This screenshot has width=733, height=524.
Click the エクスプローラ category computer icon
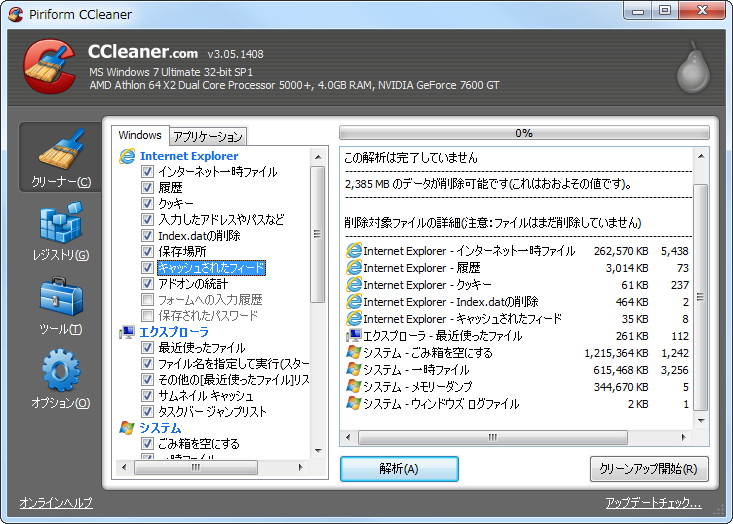127,332
